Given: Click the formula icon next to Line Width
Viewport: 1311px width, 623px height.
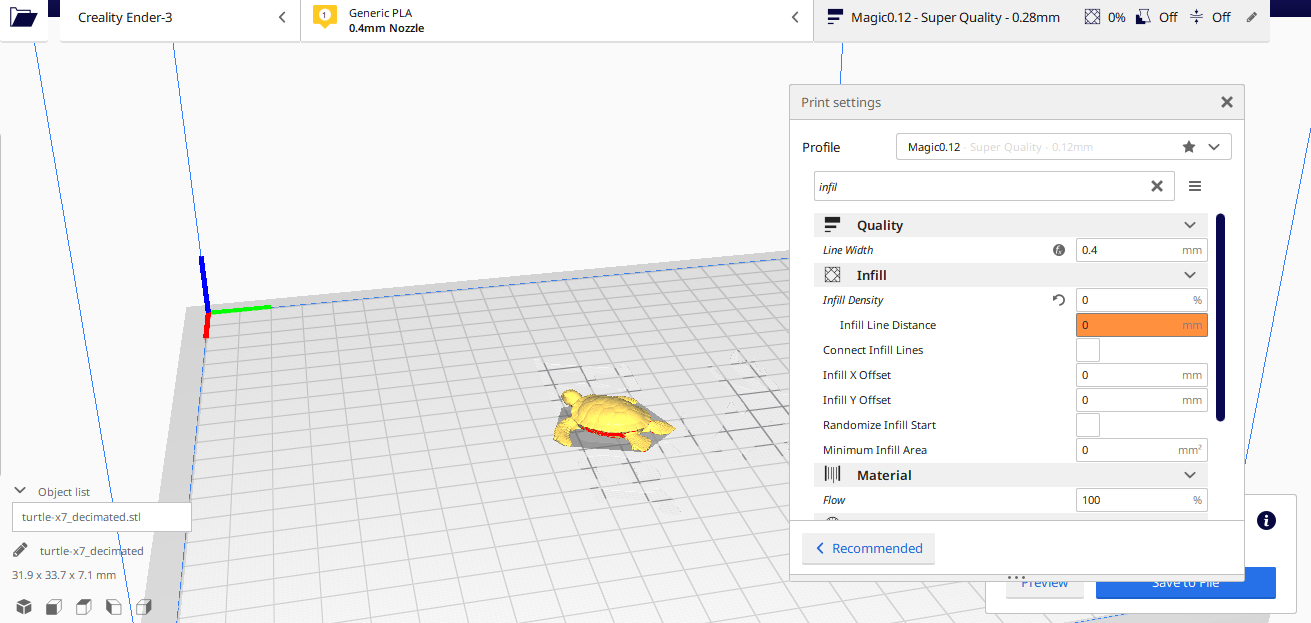Looking at the screenshot, I should click(1058, 250).
